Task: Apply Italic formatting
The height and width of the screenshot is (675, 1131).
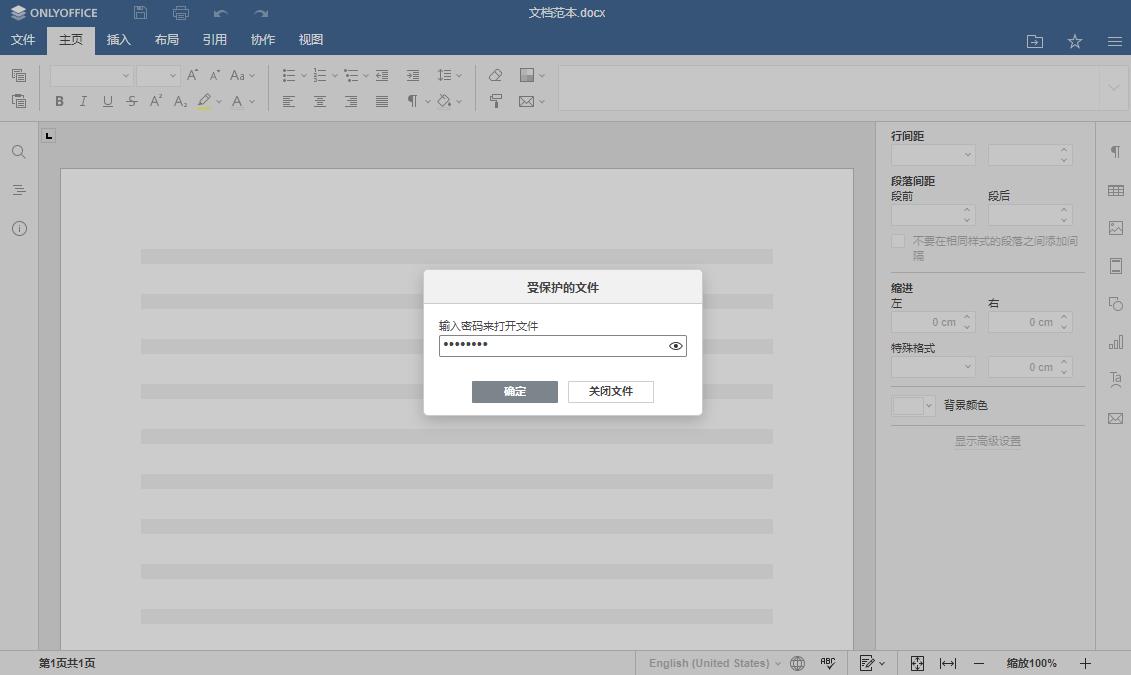Action: pos(83,102)
